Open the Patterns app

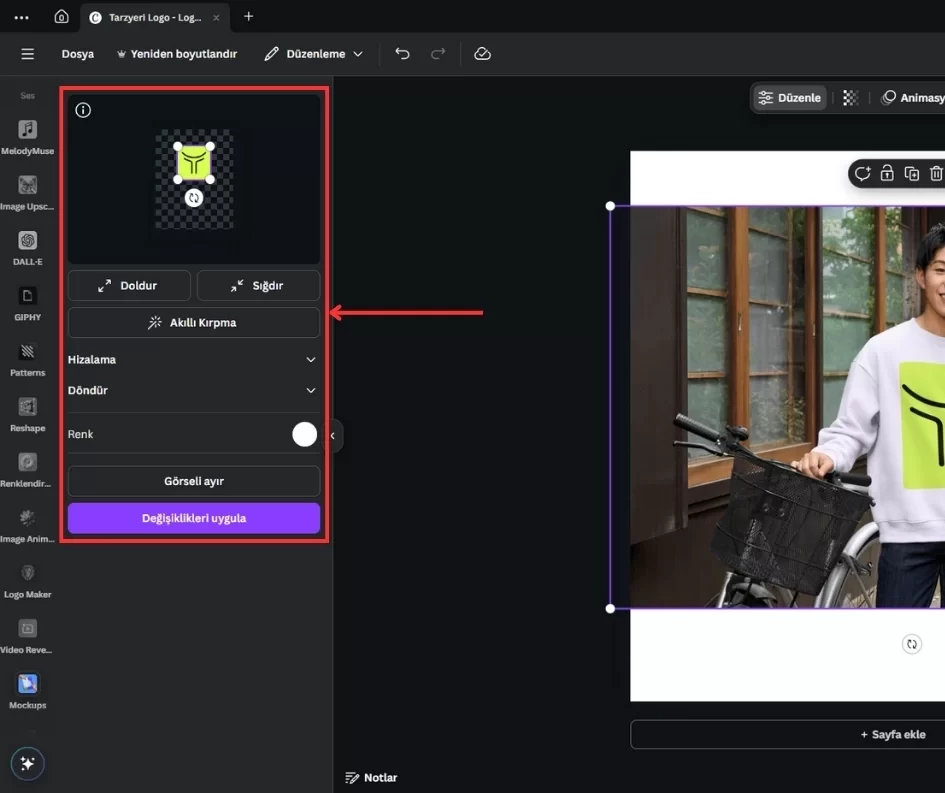coord(27,359)
